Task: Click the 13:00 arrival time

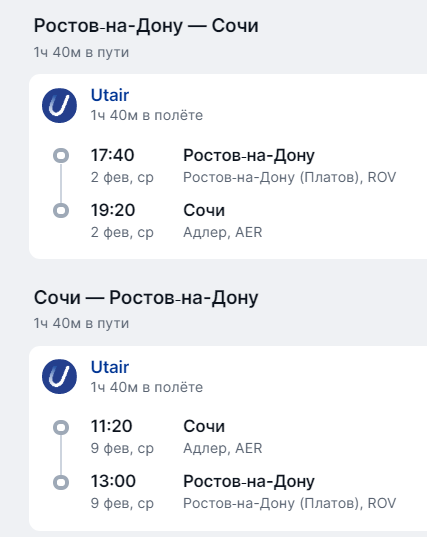Action: (113, 481)
